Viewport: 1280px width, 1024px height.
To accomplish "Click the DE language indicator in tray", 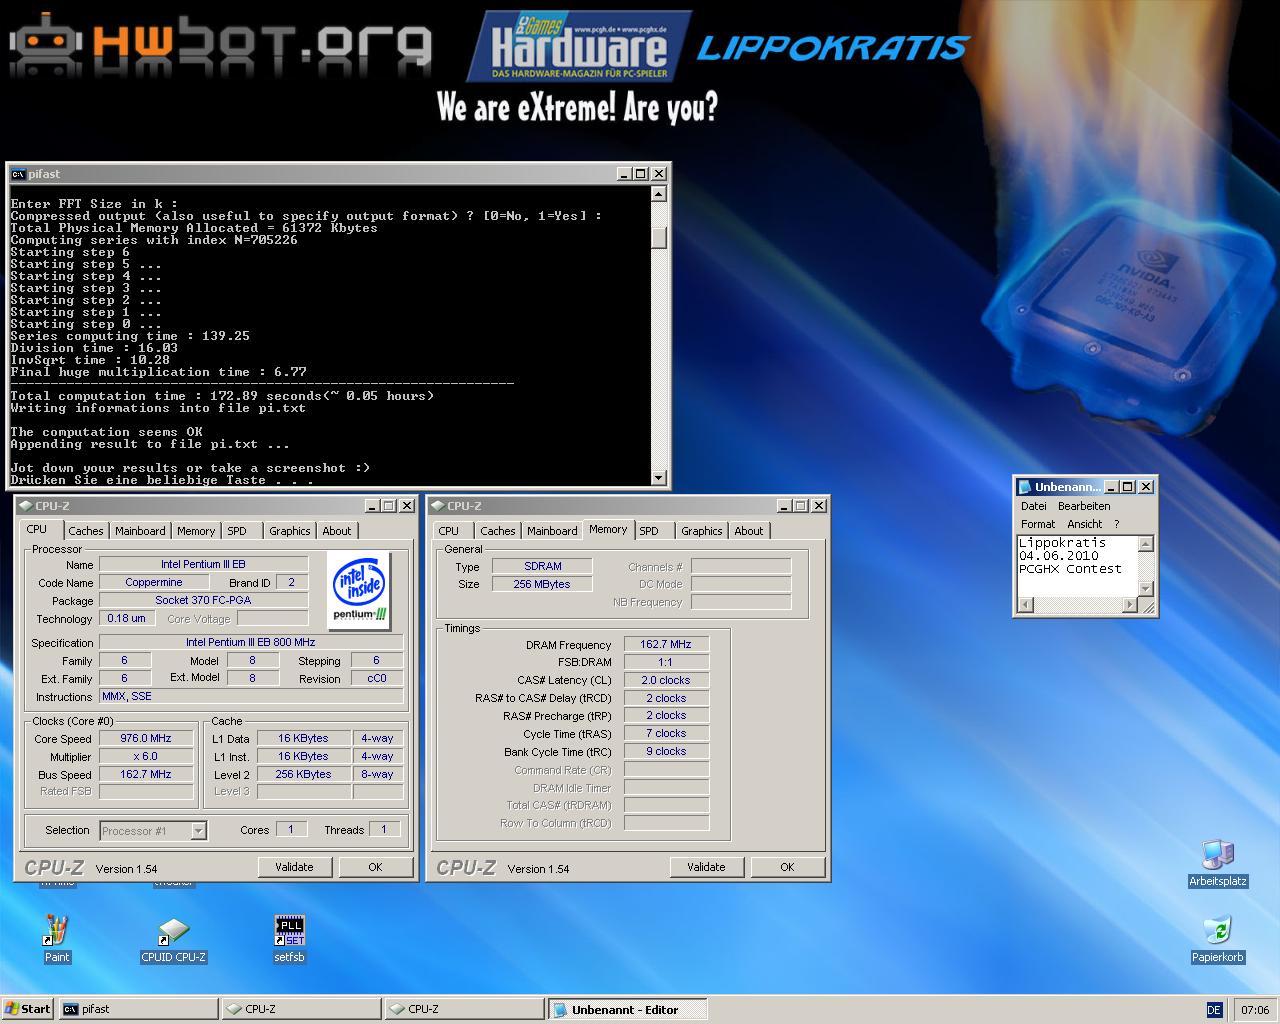I will click(1214, 1010).
